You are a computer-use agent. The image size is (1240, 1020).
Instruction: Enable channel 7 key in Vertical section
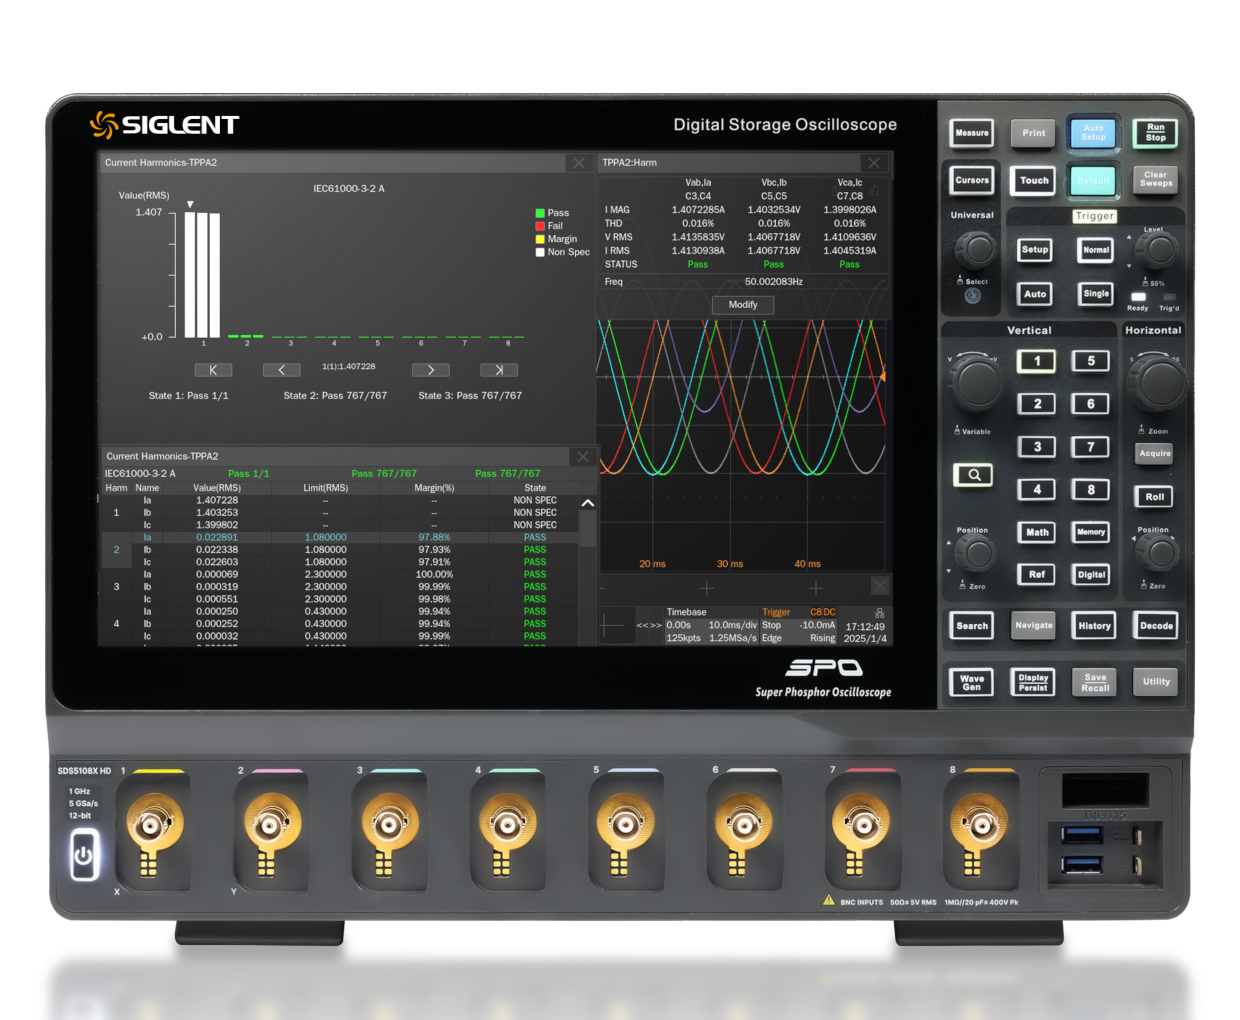[1091, 447]
